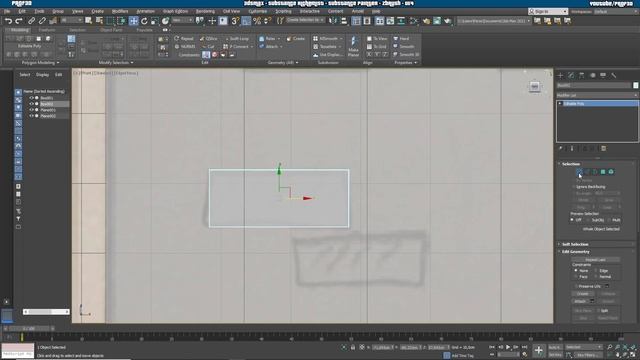Select Constraints Face radio button
640x360 pixels.
coord(576,277)
